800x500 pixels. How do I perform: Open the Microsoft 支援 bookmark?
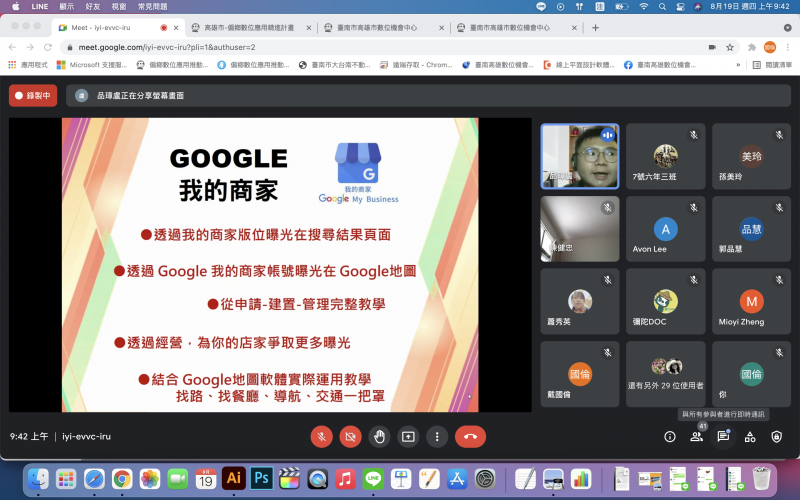tap(92, 65)
